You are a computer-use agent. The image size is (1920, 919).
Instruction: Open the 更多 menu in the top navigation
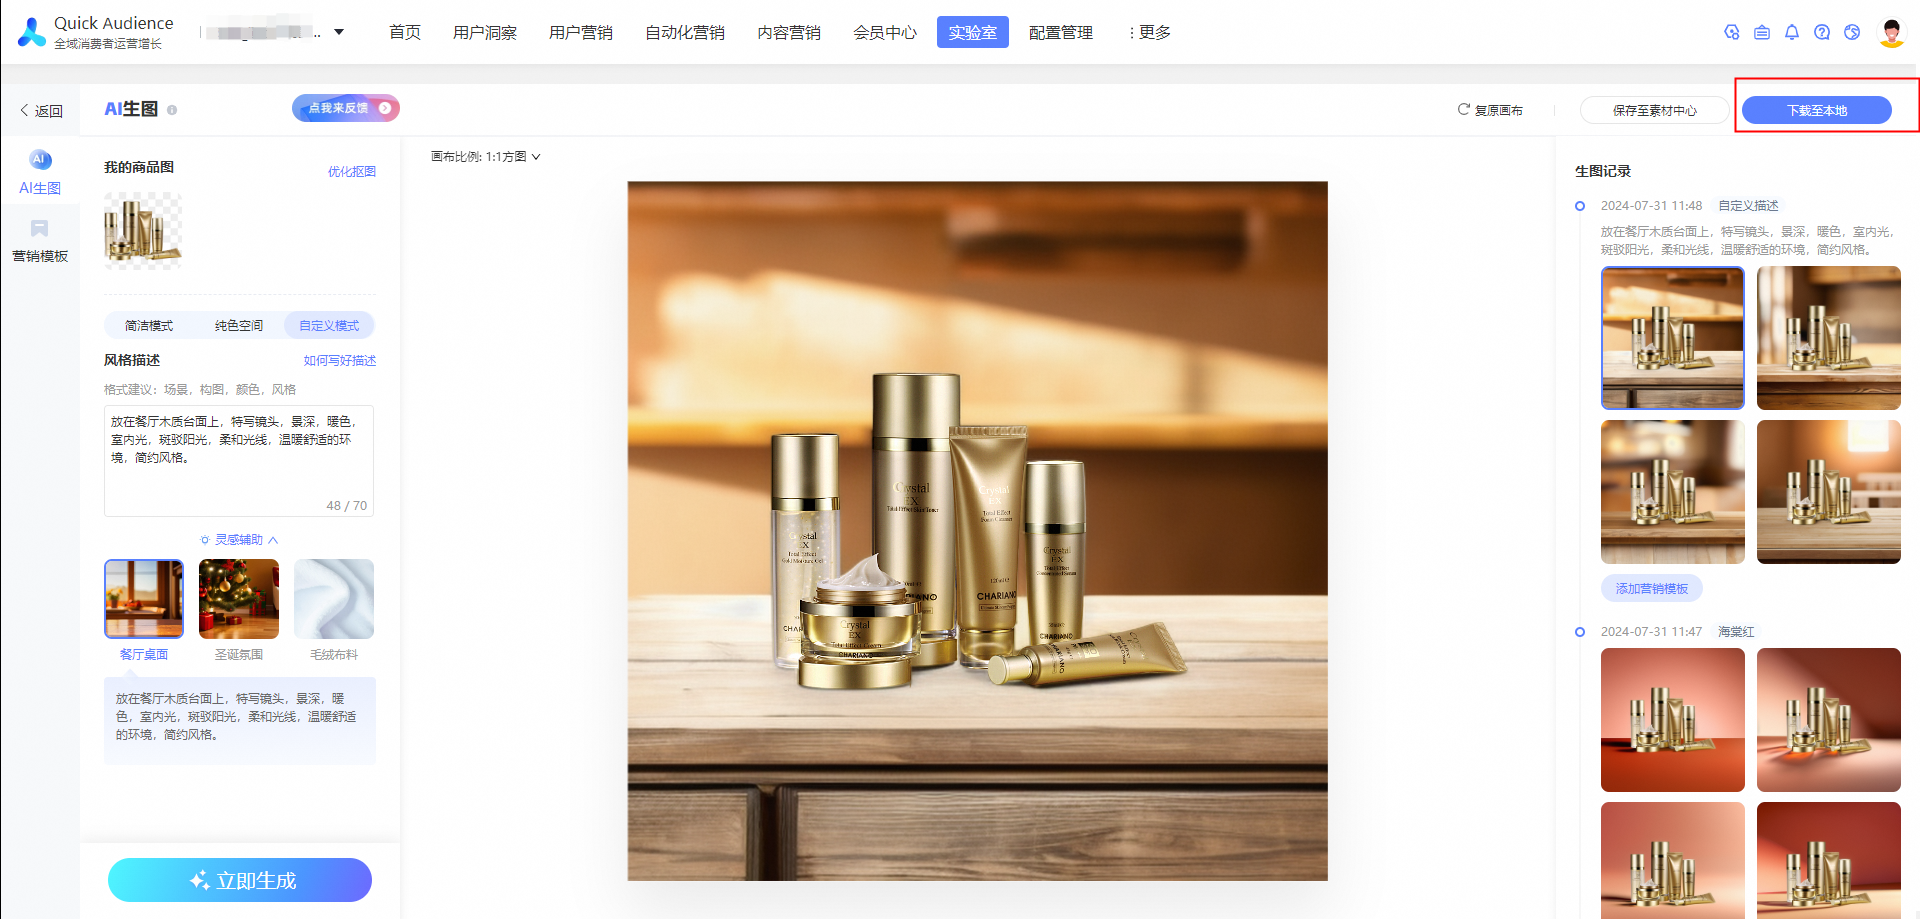coord(1150,33)
